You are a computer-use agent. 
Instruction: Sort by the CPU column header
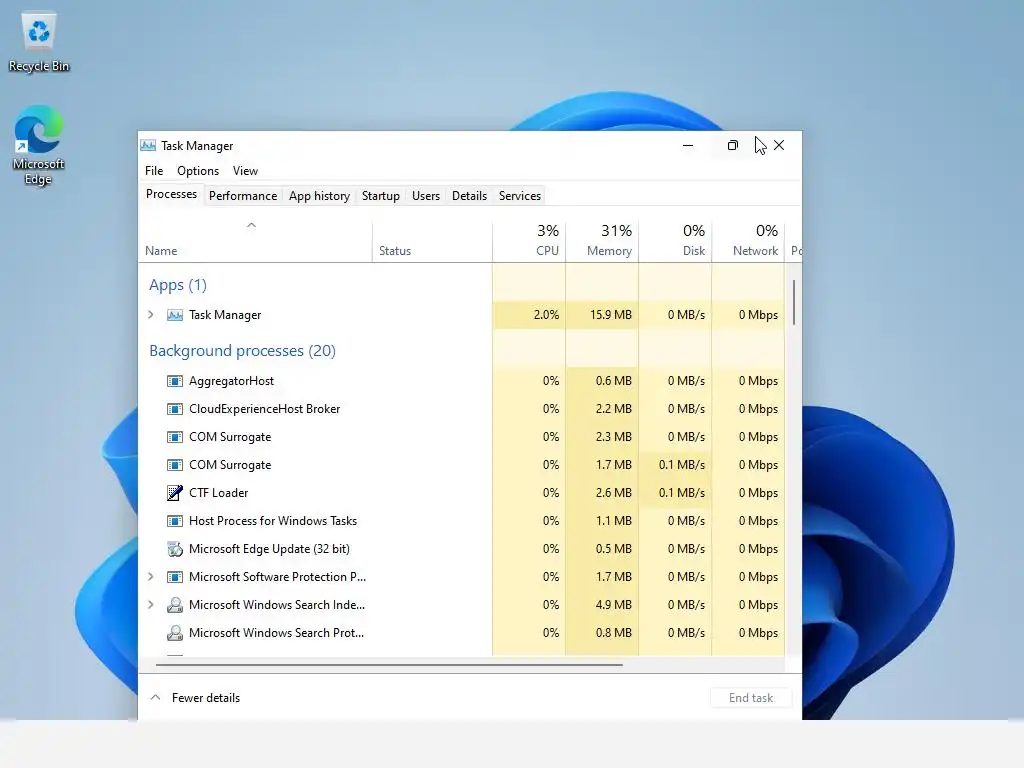[529, 240]
